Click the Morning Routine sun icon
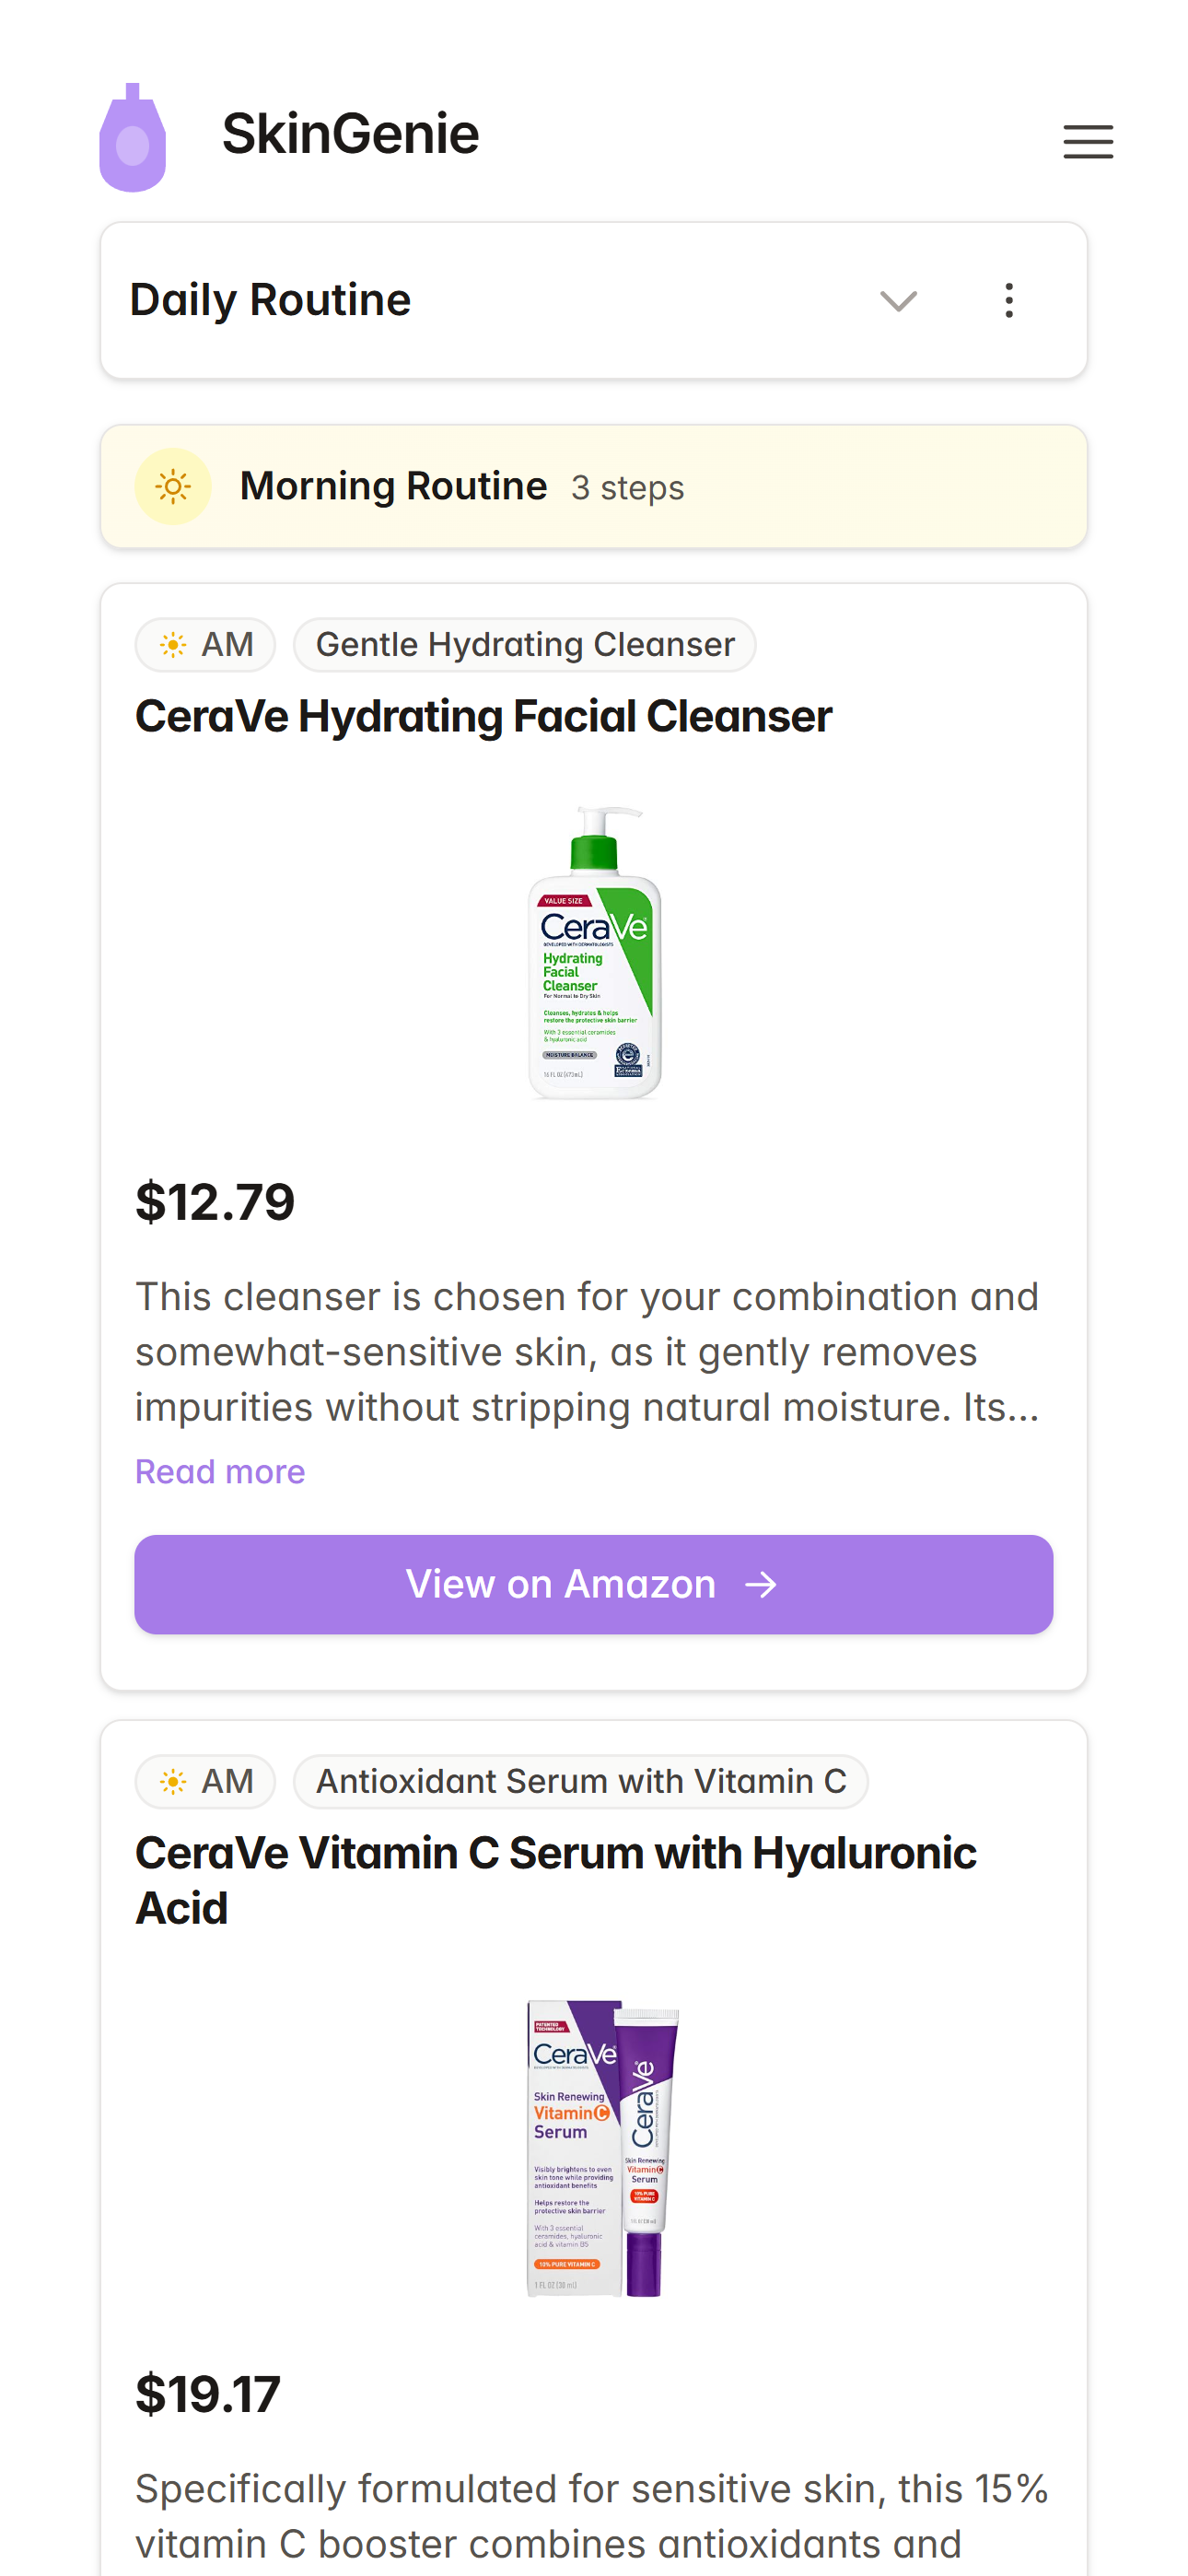This screenshot has width=1188, height=2576. tap(173, 487)
